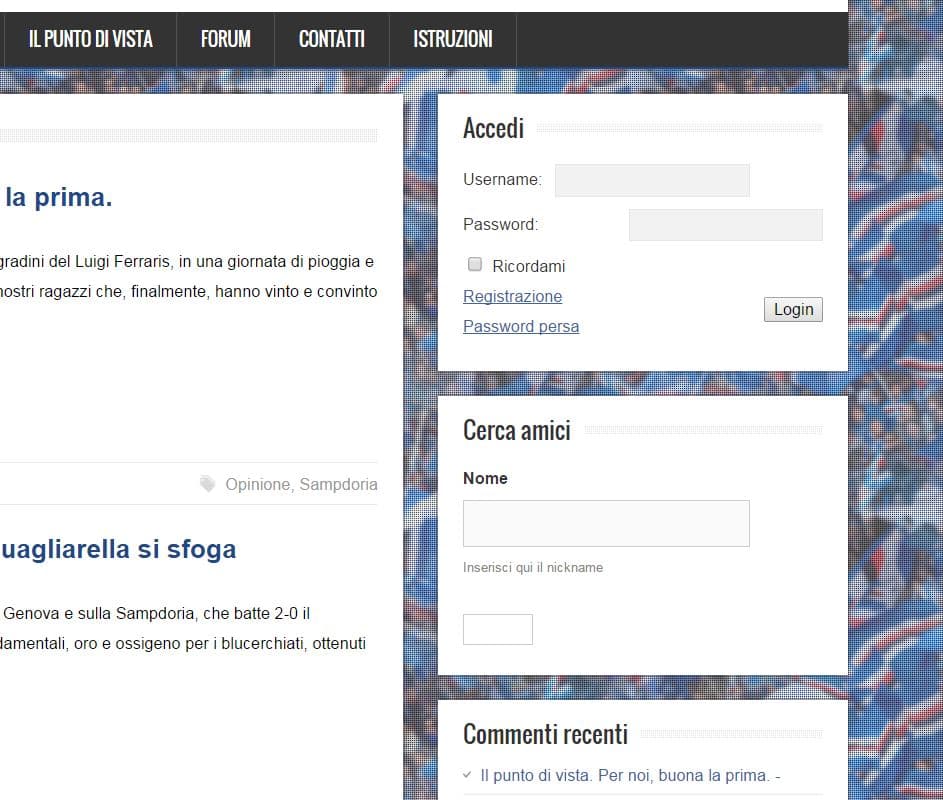The height and width of the screenshot is (800, 943).
Task: Click the Username input field
Action: pos(652,180)
